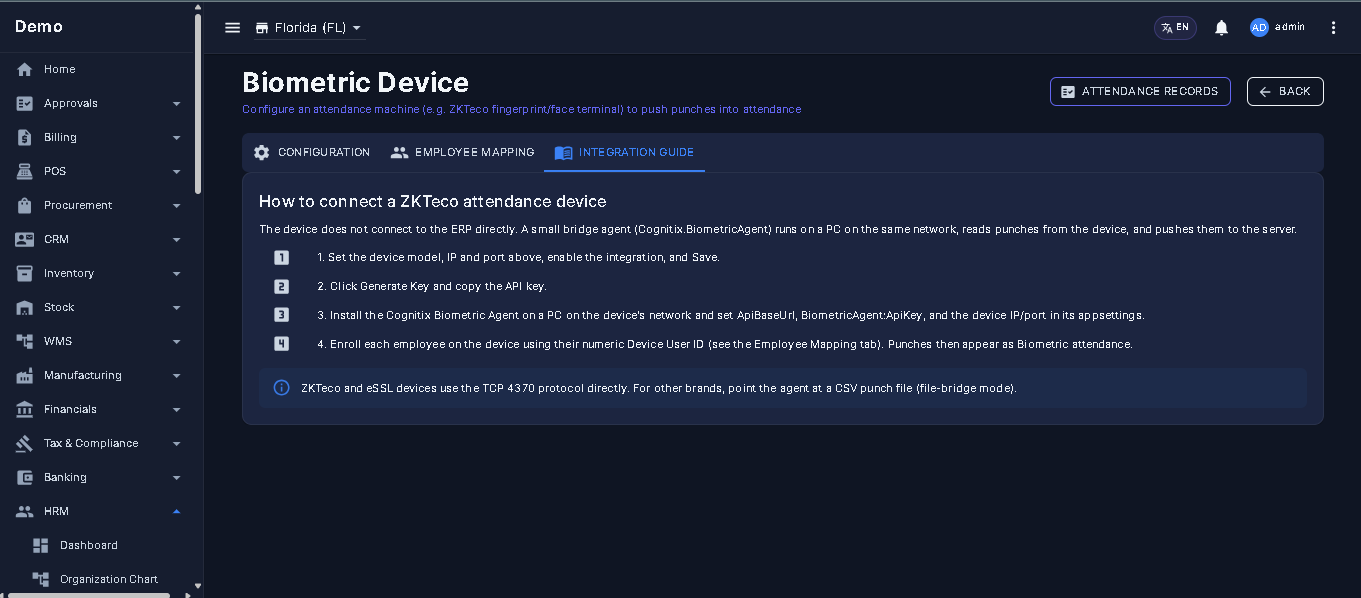Click the Billing invoice icon
The width and height of the screenshot is (1361, 598).
point(25,137)
